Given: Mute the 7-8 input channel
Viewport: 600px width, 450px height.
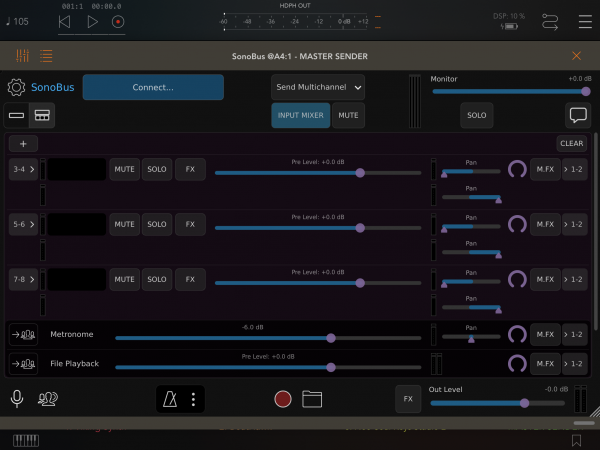Looking at the screenshot, I should (124, 279).
